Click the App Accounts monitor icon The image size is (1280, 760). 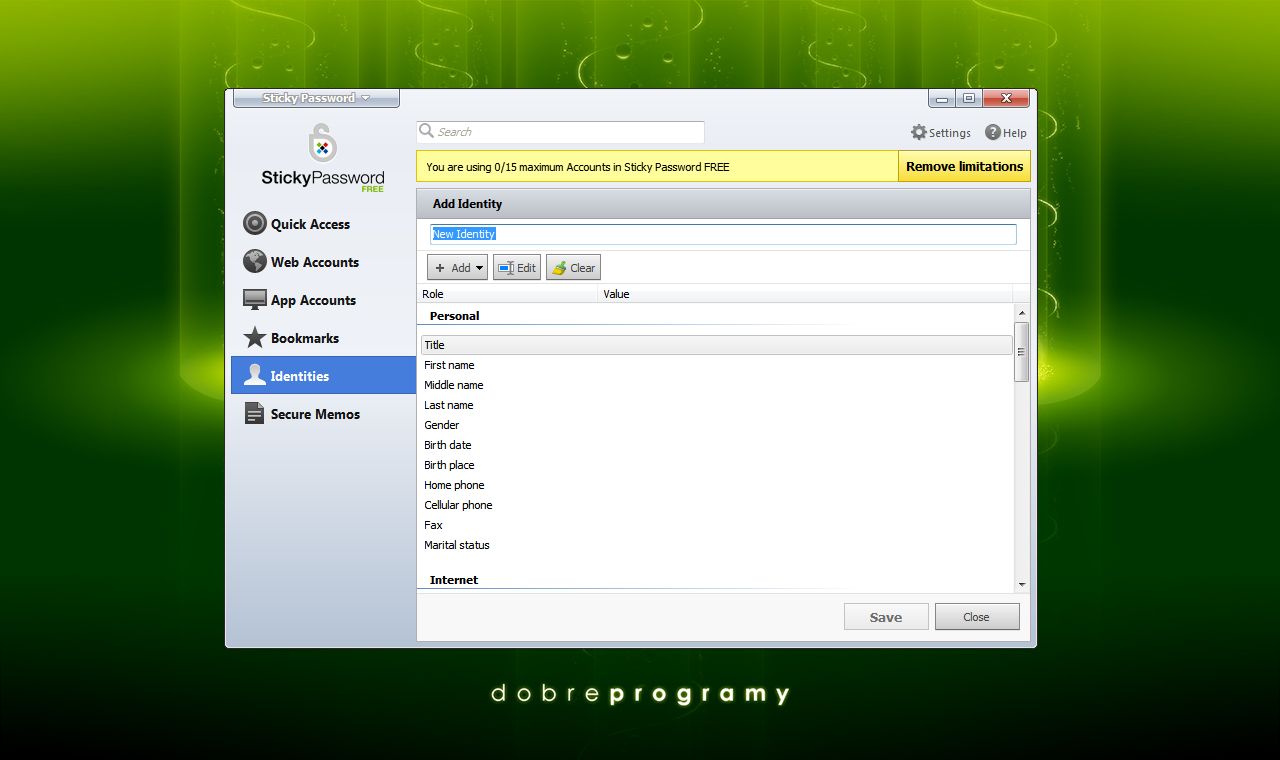255,299
